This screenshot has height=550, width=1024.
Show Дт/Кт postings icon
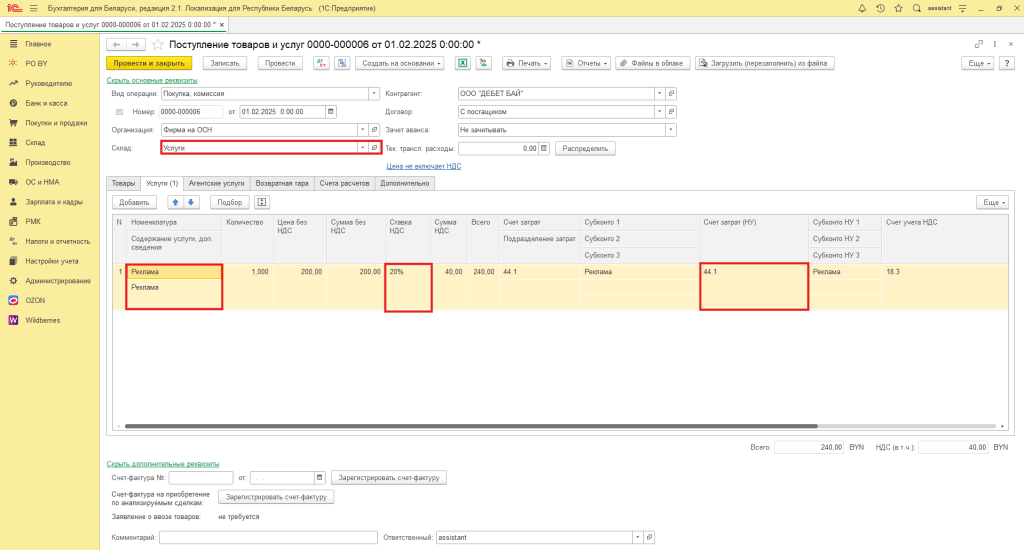click(321, 63)
